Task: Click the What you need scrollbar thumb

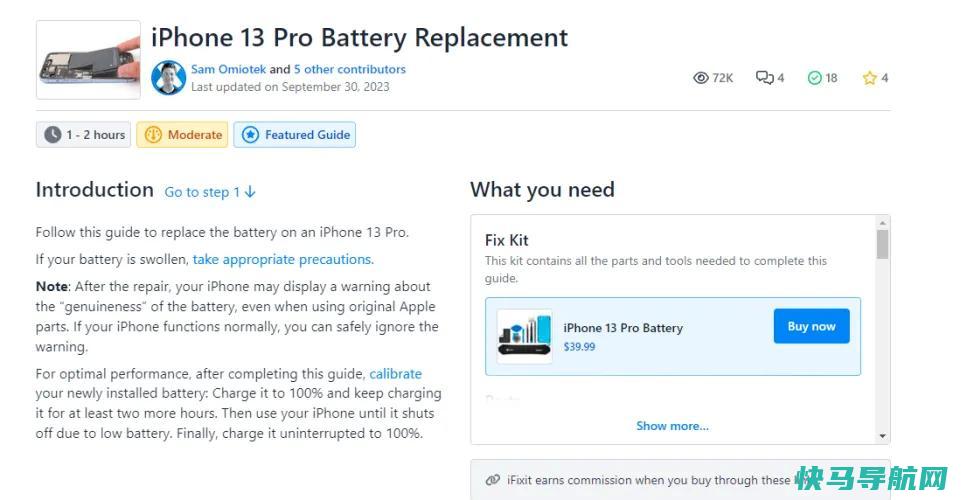Action: click(x=883, y=244)
